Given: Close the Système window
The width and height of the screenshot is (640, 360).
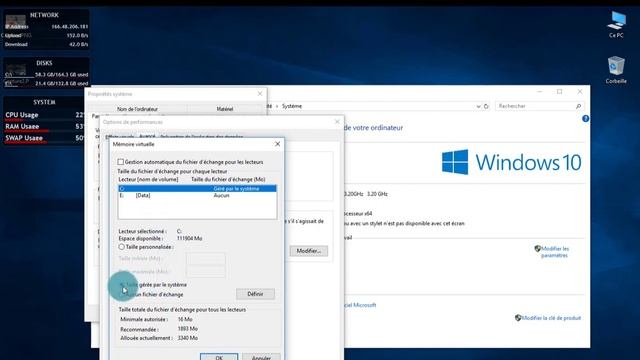Looking at the screenshot, I should [x=580, y=92].
